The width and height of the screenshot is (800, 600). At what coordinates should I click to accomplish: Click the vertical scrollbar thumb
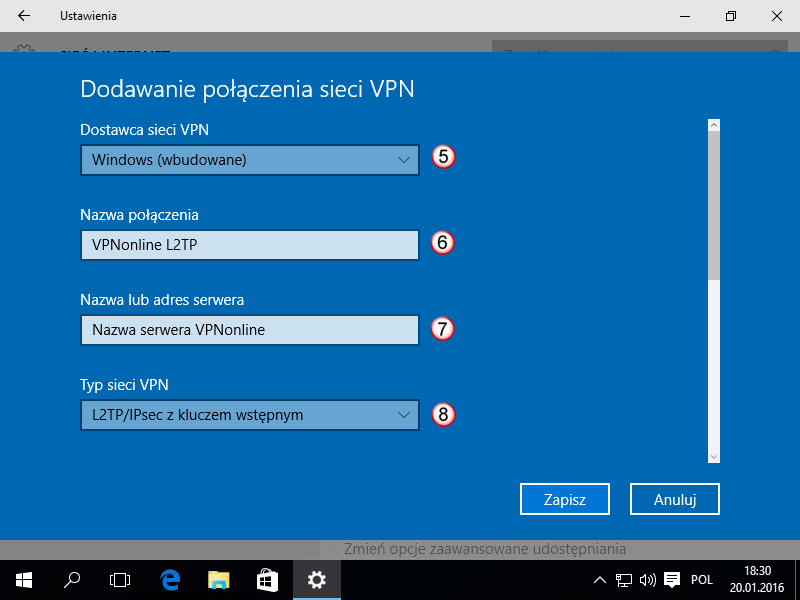click(x=714, y=205)
